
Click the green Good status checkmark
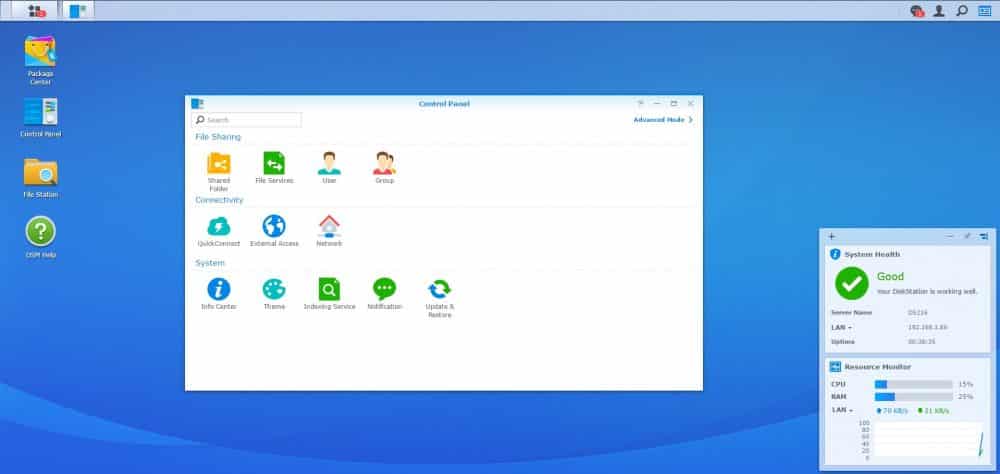click(x=851, y=283)
